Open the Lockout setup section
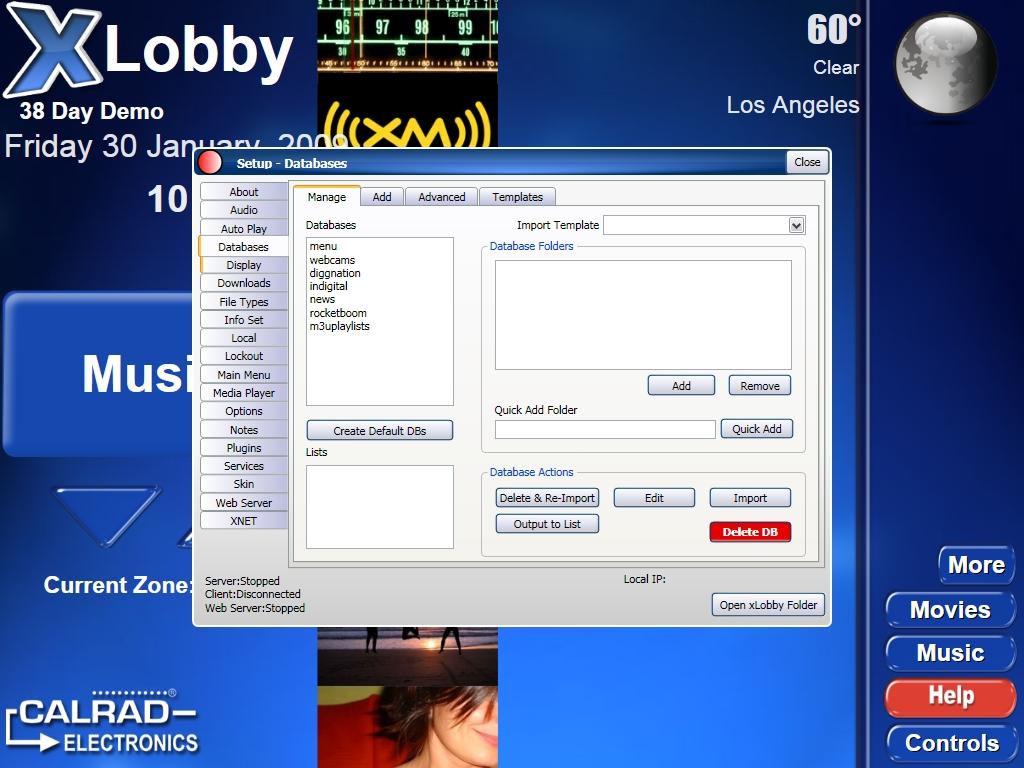 244,356
